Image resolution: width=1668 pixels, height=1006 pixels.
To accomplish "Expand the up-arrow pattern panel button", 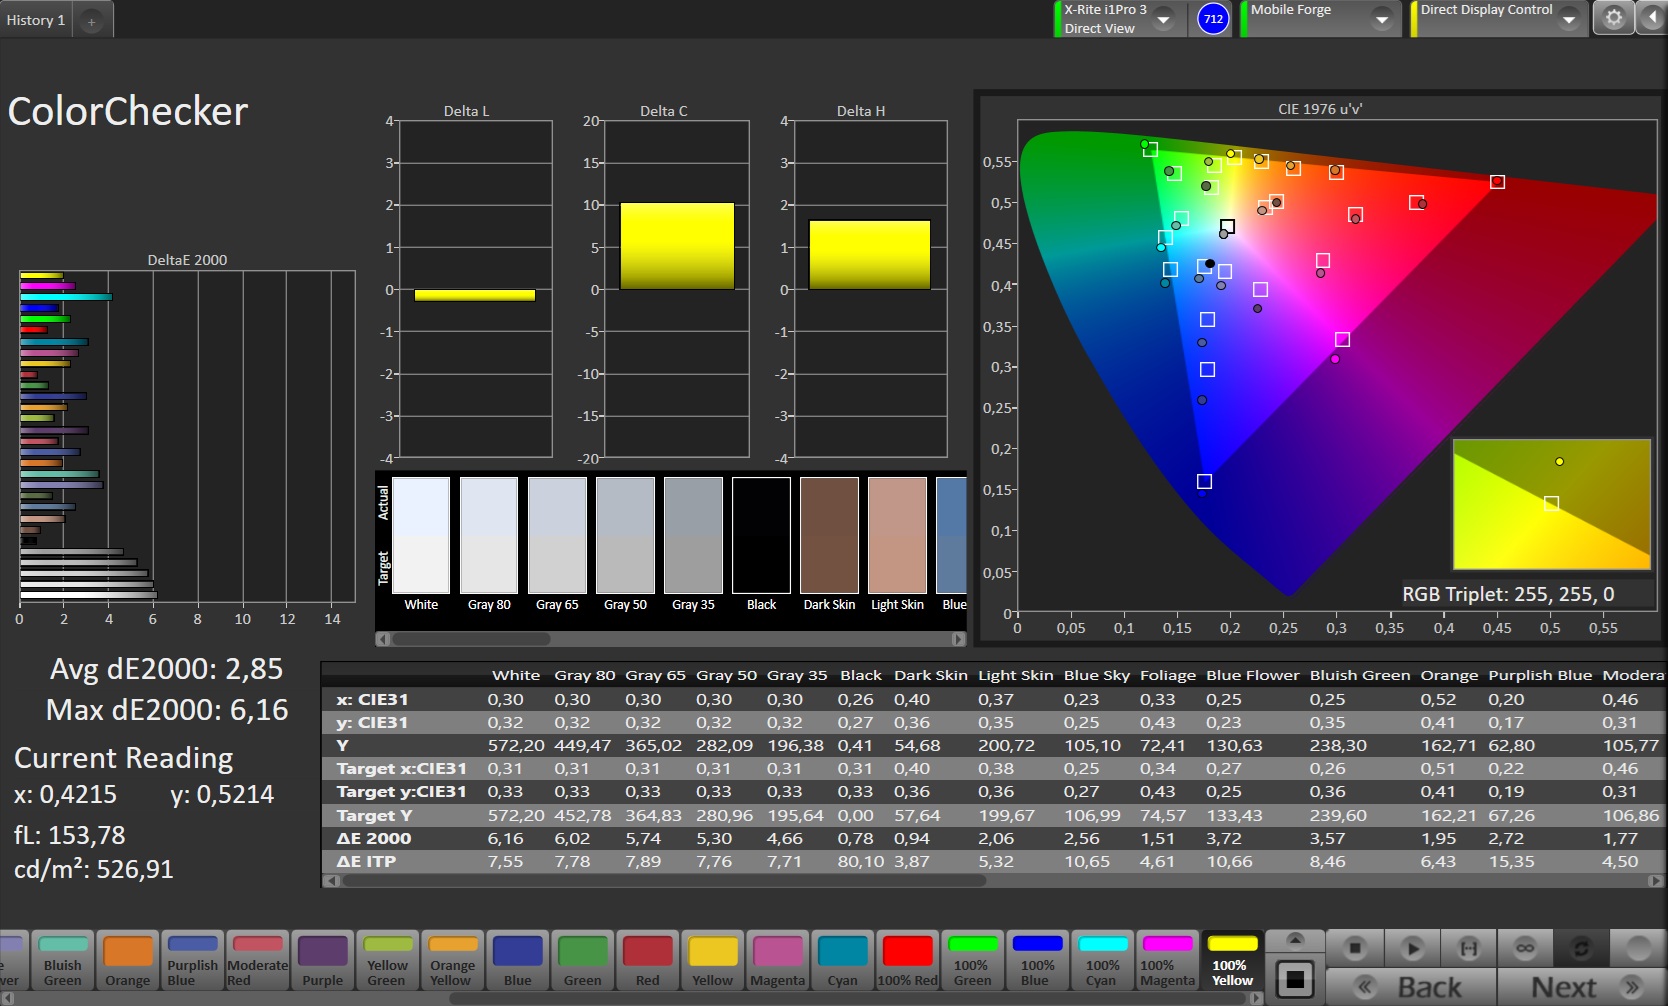I will pos(1295,940).
